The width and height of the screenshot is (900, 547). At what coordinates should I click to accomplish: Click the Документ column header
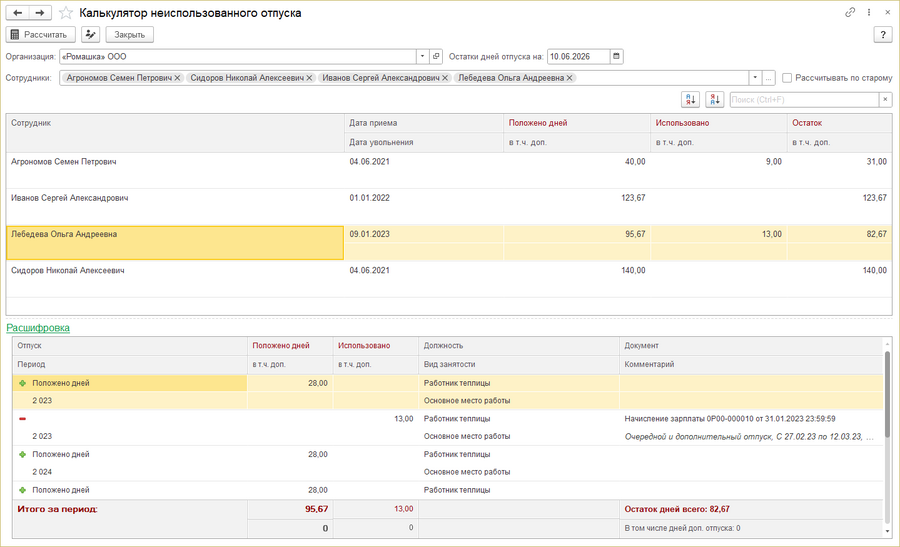[x=751, y=346]
